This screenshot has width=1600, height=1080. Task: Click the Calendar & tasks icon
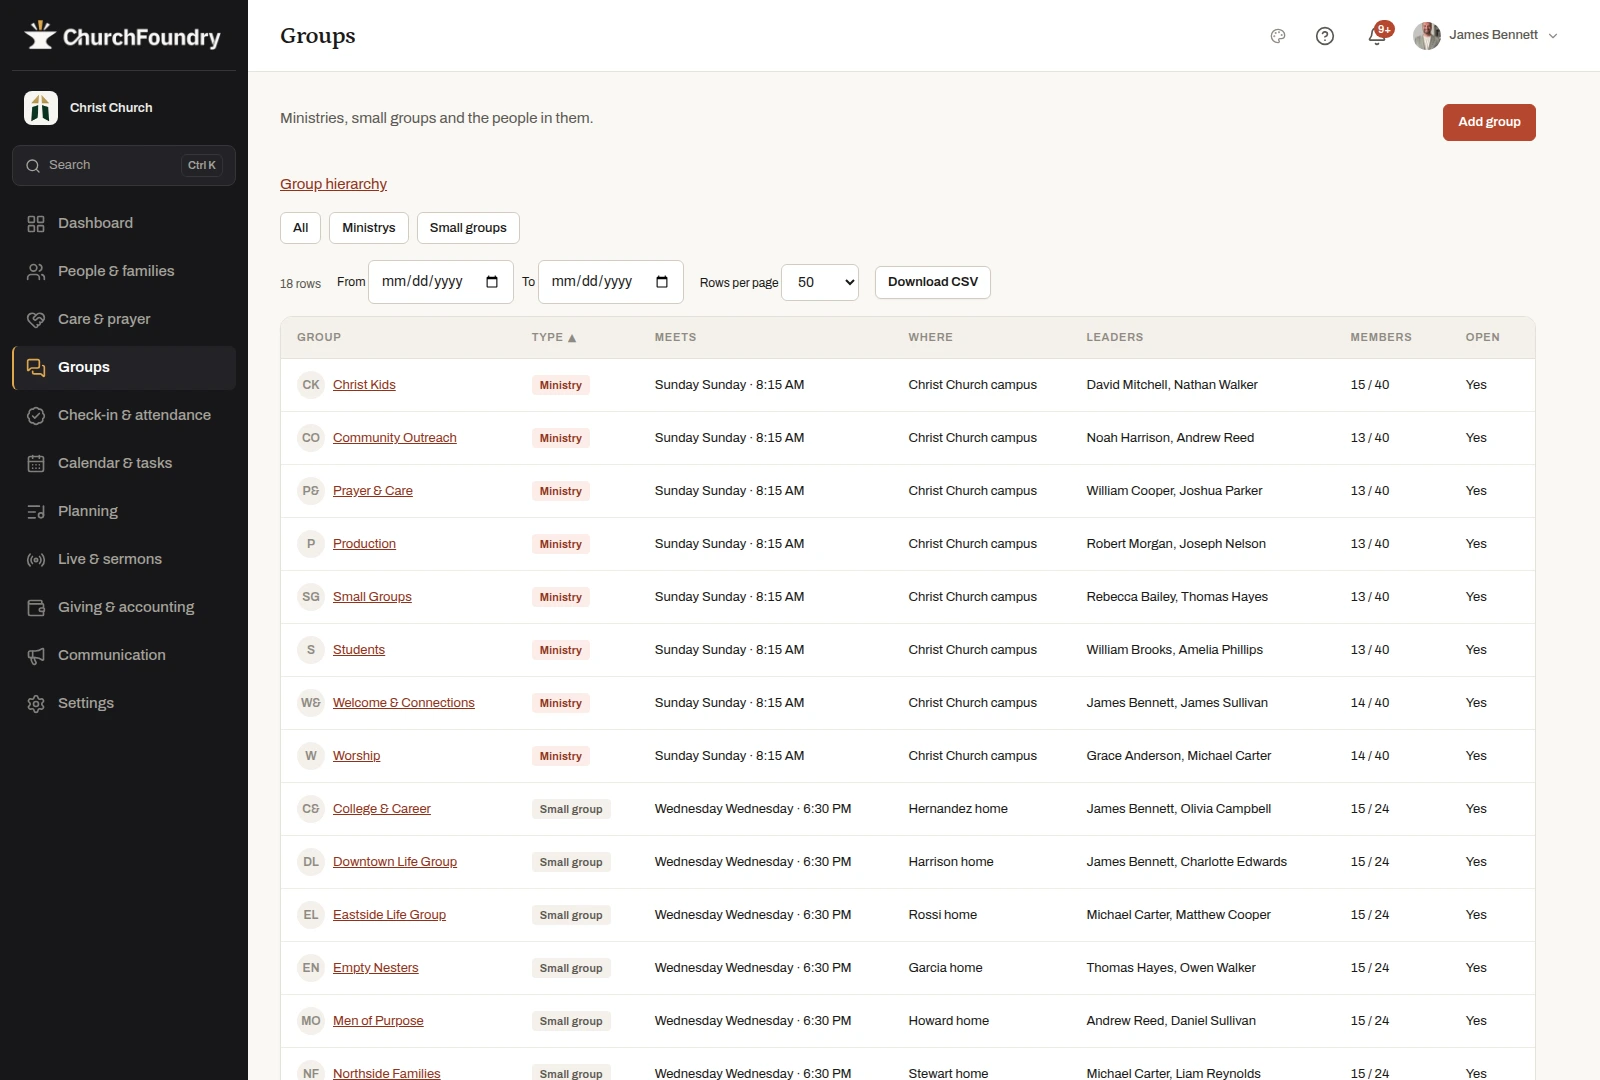coord(36,464)
